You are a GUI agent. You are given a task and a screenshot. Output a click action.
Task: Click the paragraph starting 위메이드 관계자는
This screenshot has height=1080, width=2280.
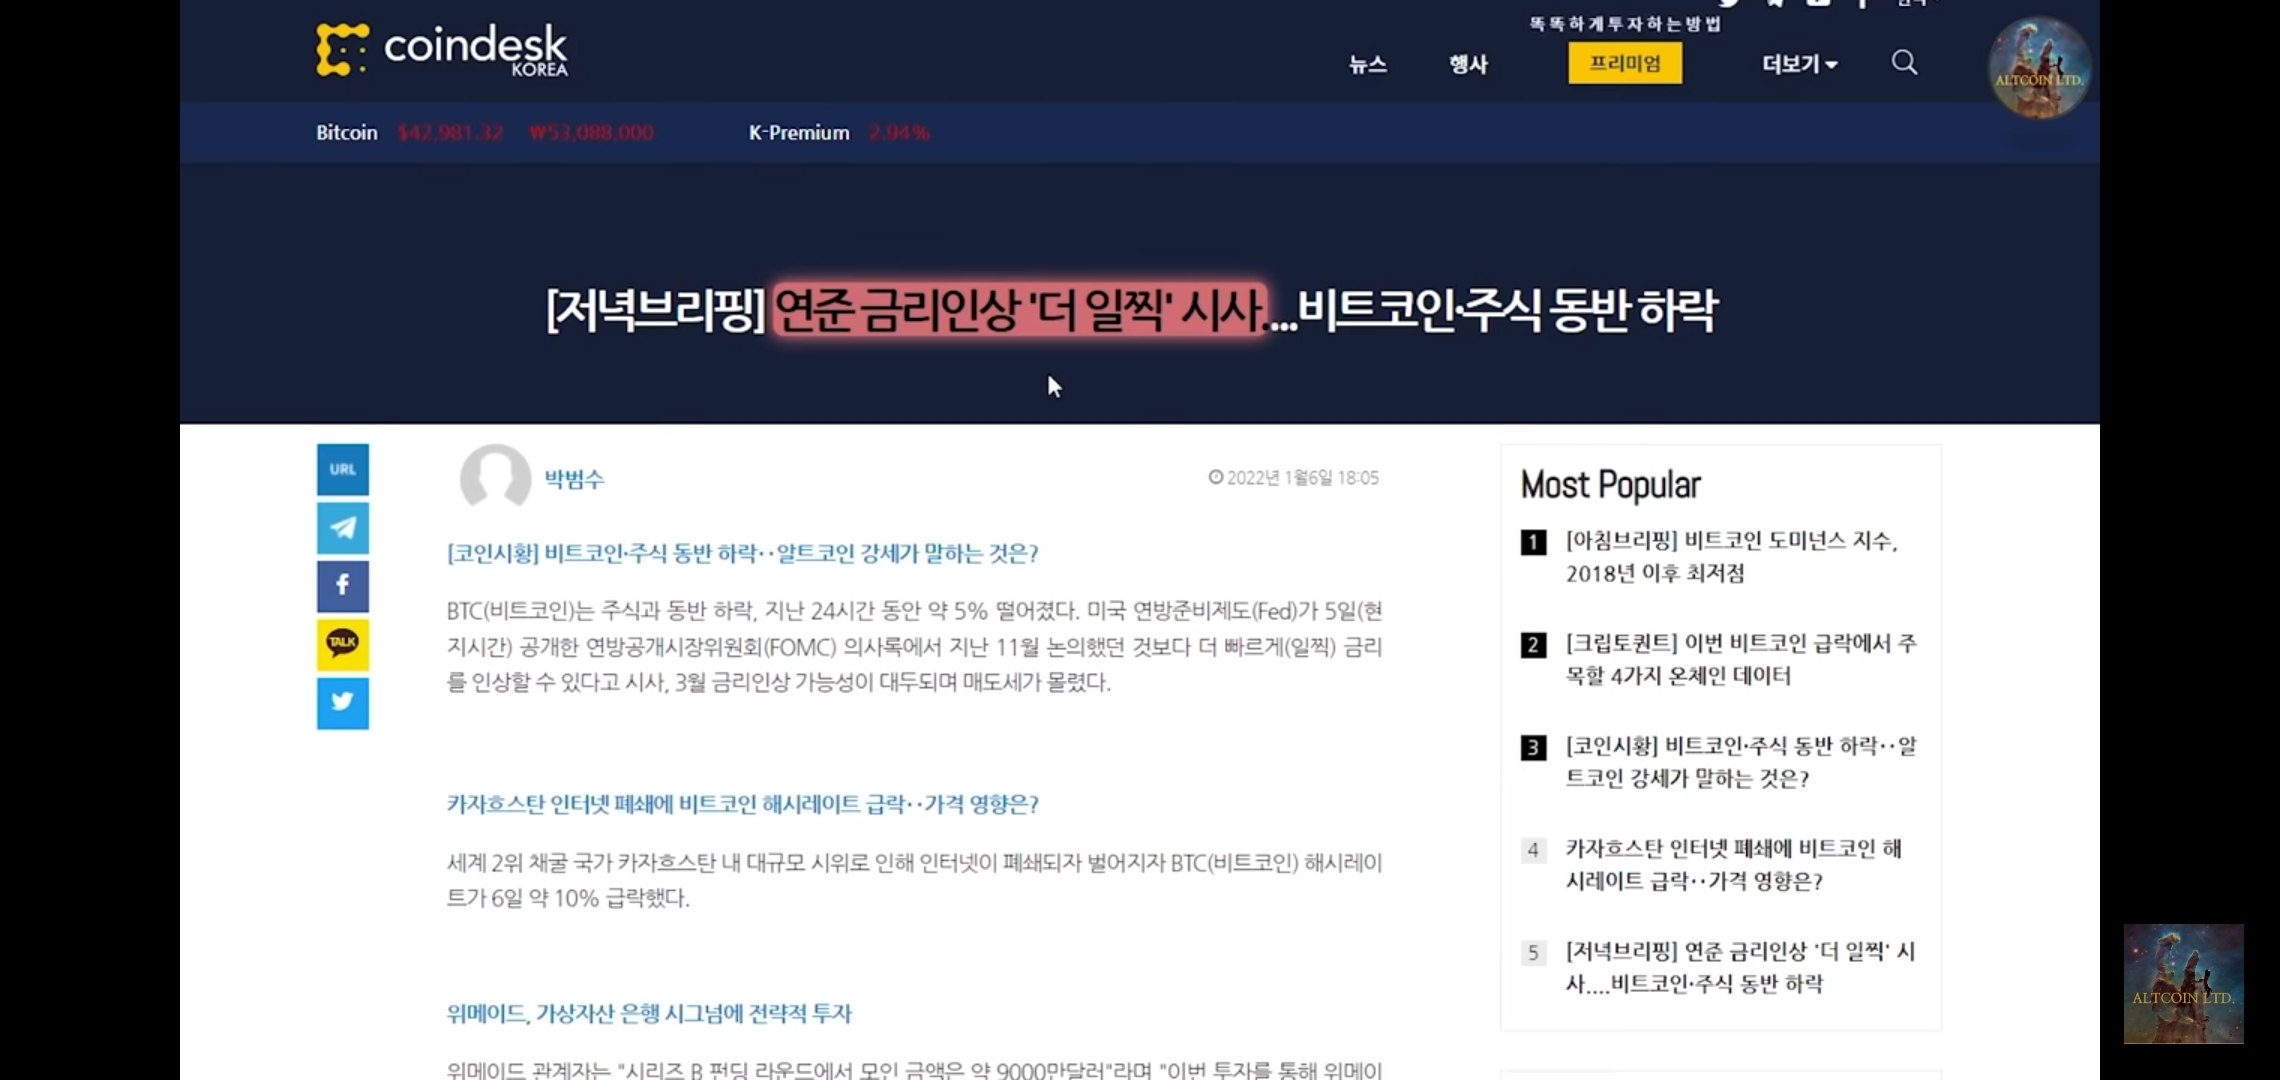click(x=914, y=1069)
